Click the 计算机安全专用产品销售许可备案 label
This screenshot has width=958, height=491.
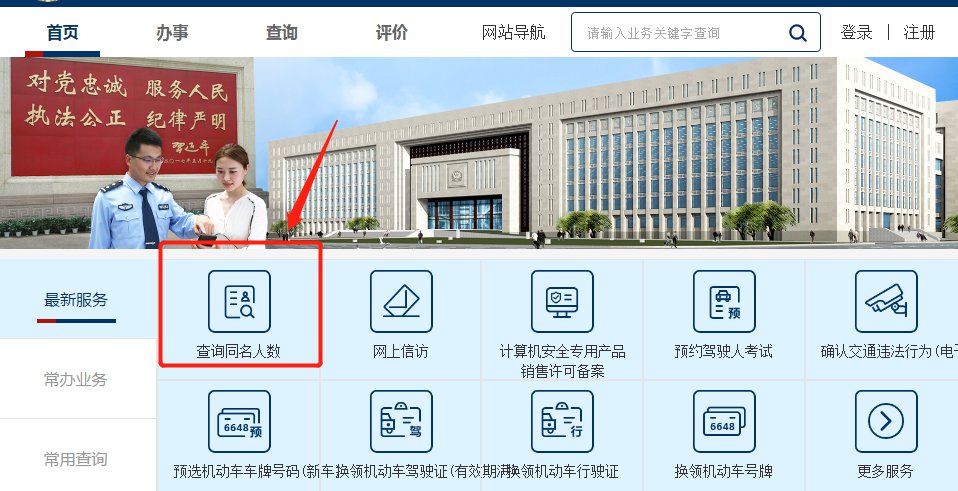(563, 361)
